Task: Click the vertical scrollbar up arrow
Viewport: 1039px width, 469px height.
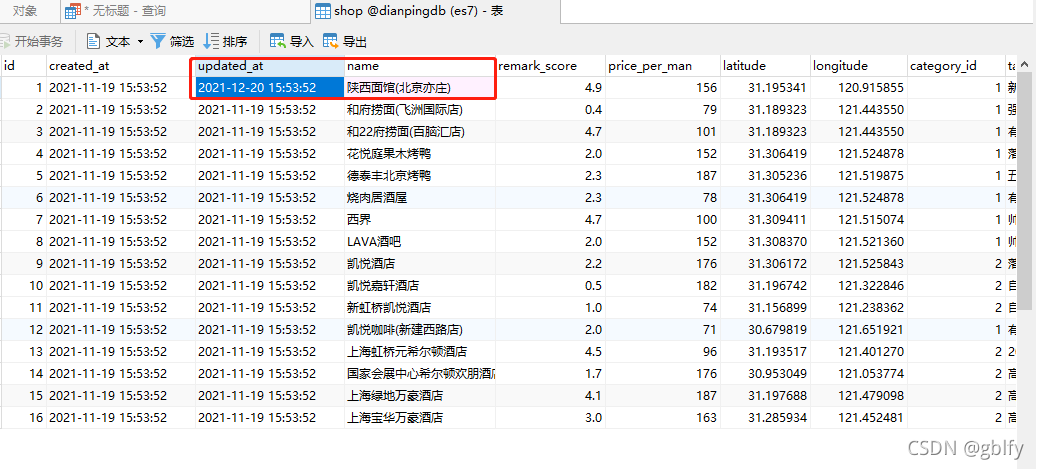Action: tap(1025, 64)
